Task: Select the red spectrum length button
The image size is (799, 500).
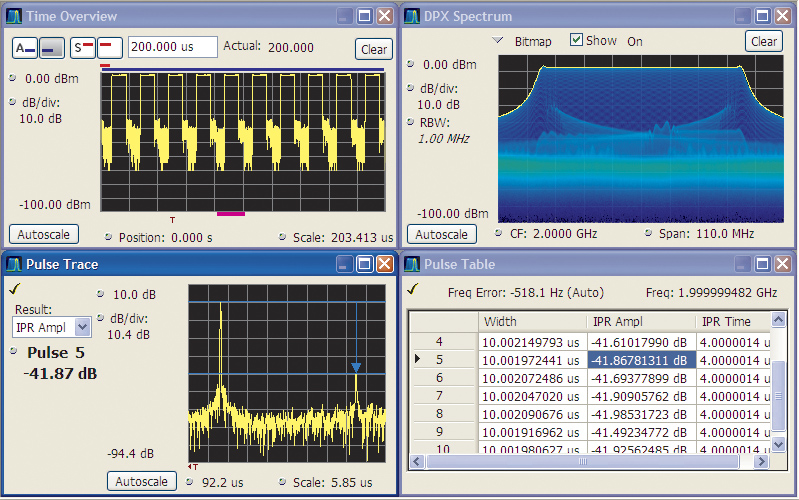Action: click(x=109, y=48)
